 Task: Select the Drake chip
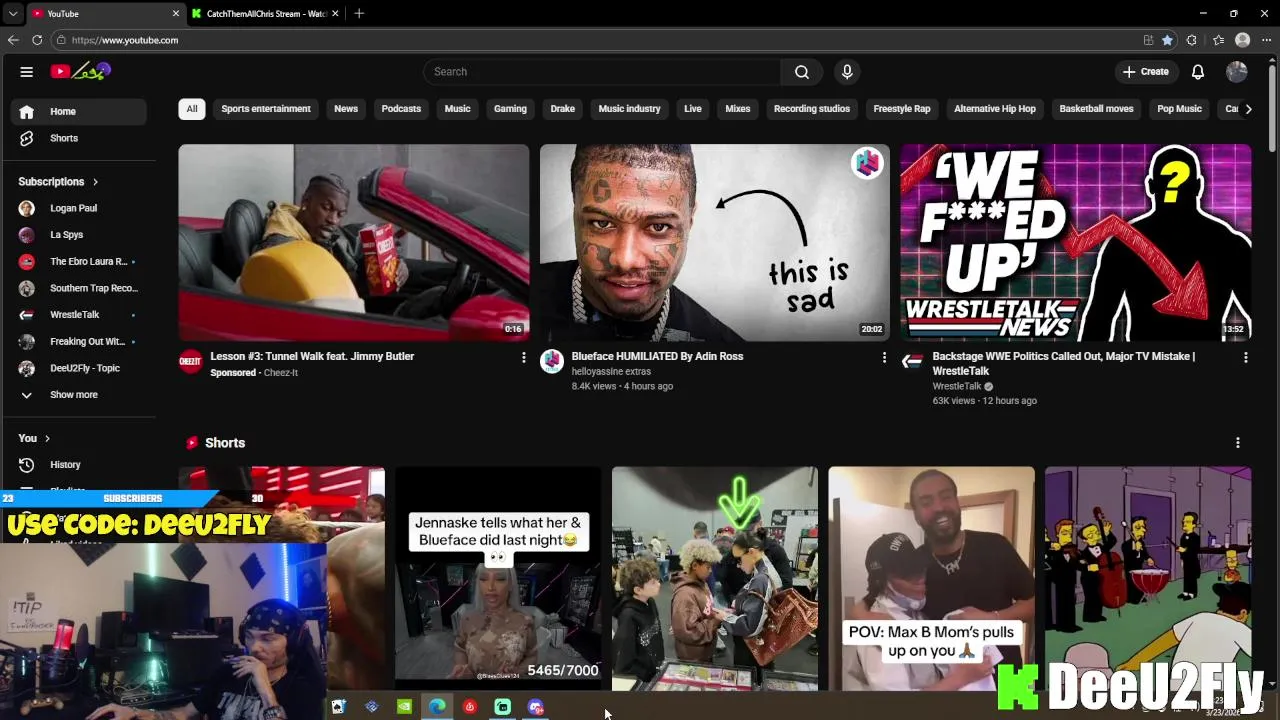point(563,109)
